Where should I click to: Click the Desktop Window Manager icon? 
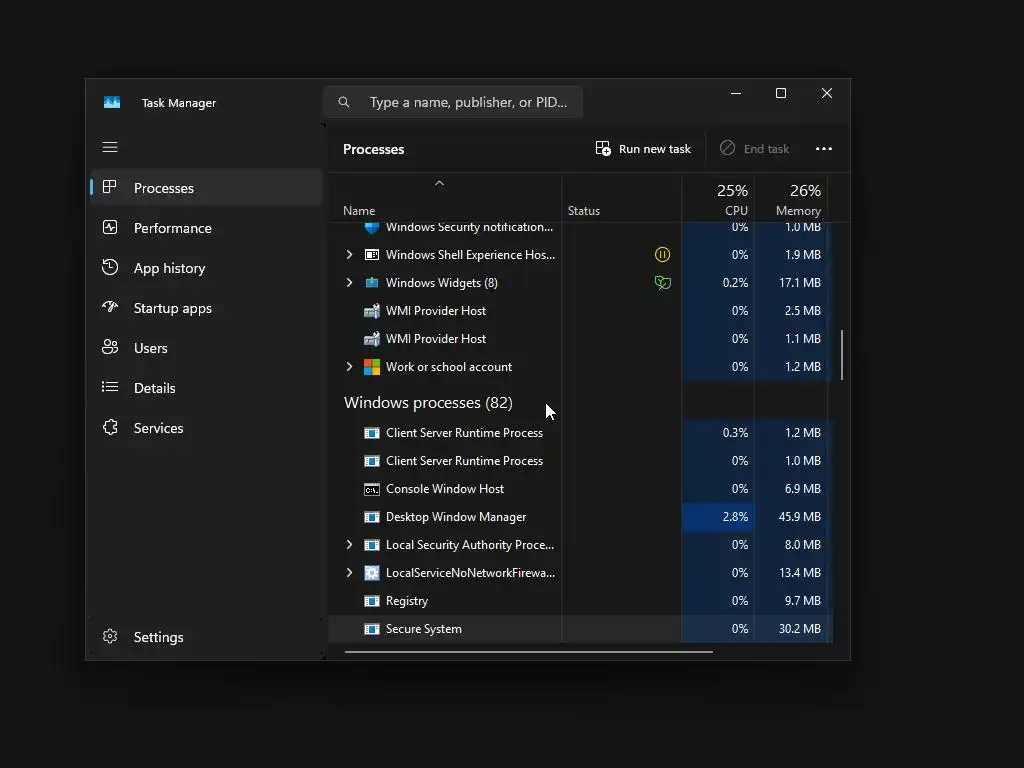click(372, 517)
